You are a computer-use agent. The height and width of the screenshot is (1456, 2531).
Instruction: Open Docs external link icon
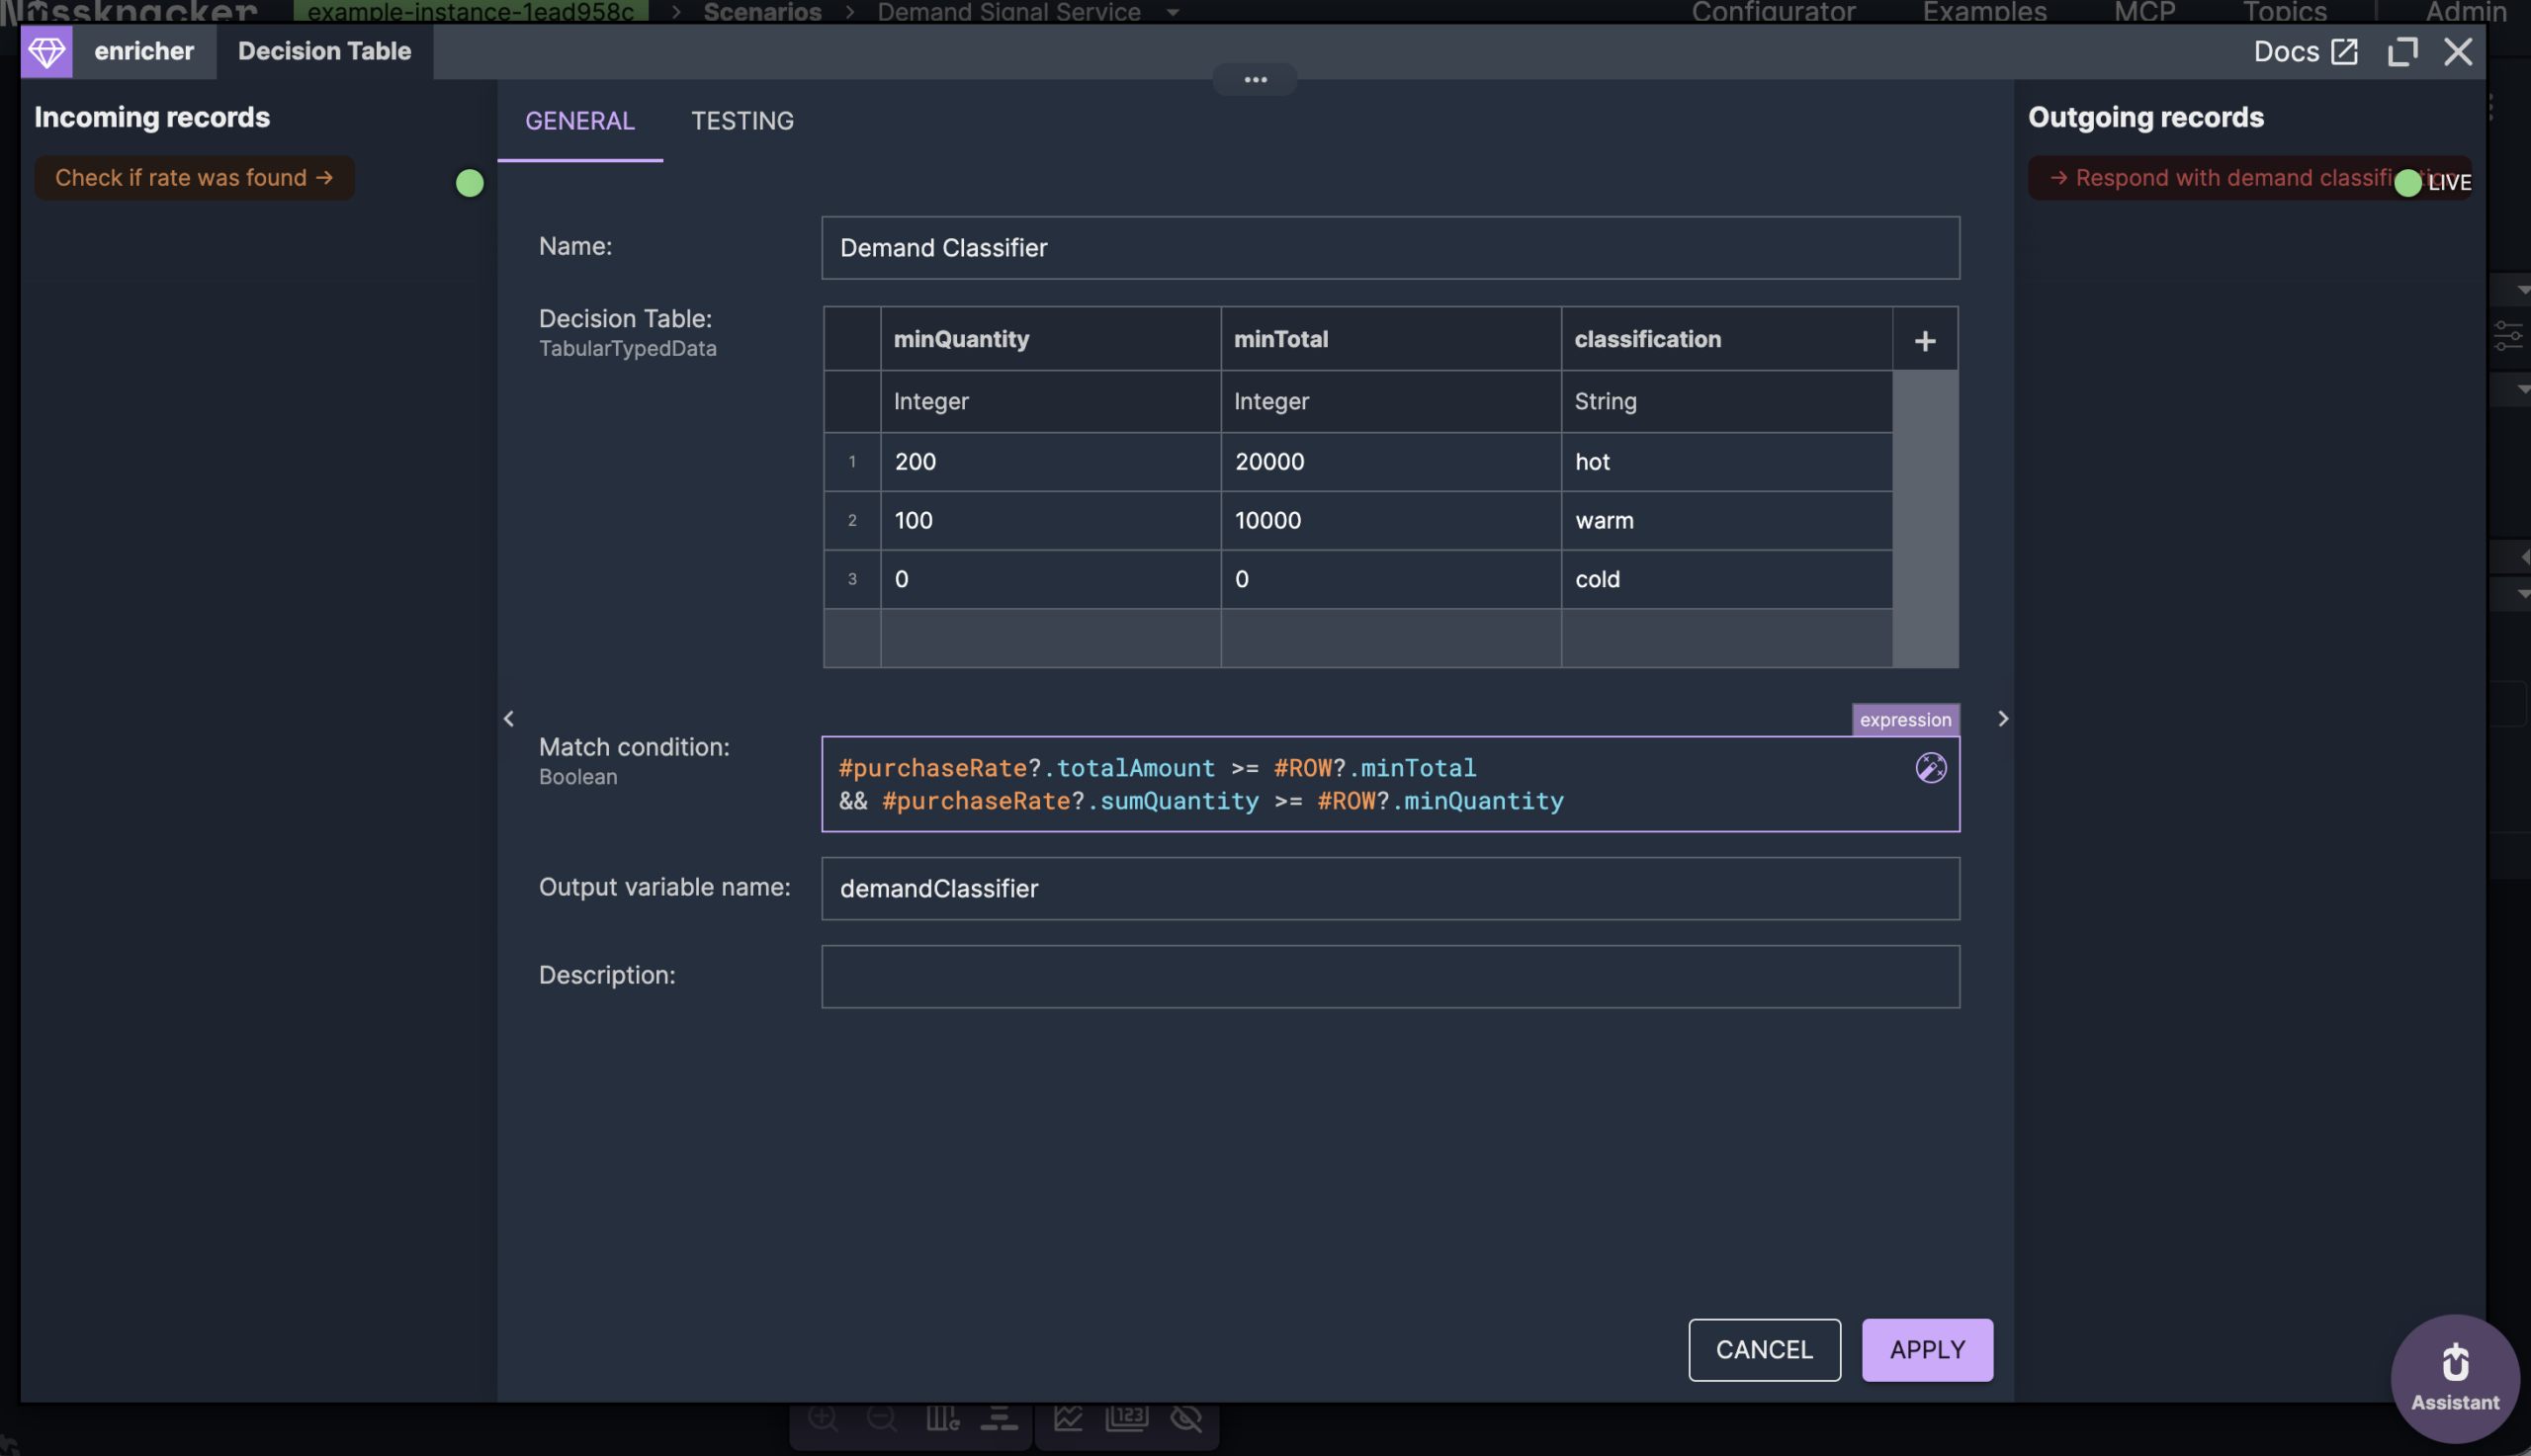2344,51
